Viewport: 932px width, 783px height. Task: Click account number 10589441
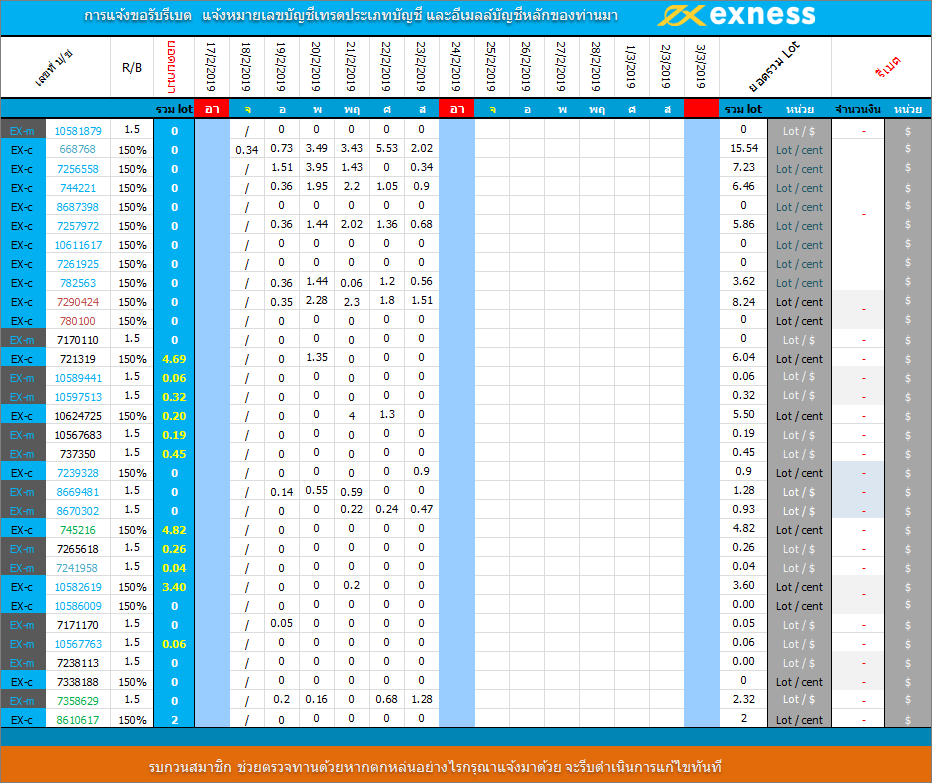[78, 378]
